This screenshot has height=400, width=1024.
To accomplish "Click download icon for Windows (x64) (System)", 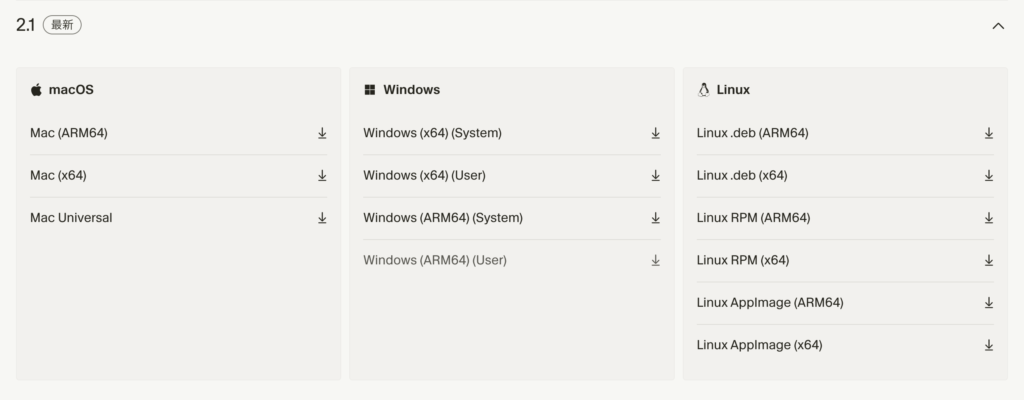I will (656, 133).
